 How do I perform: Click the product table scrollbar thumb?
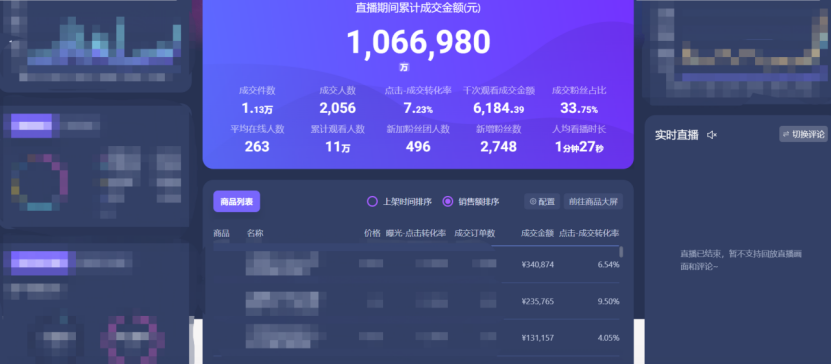pyautogui.click(x=621, y=252)
